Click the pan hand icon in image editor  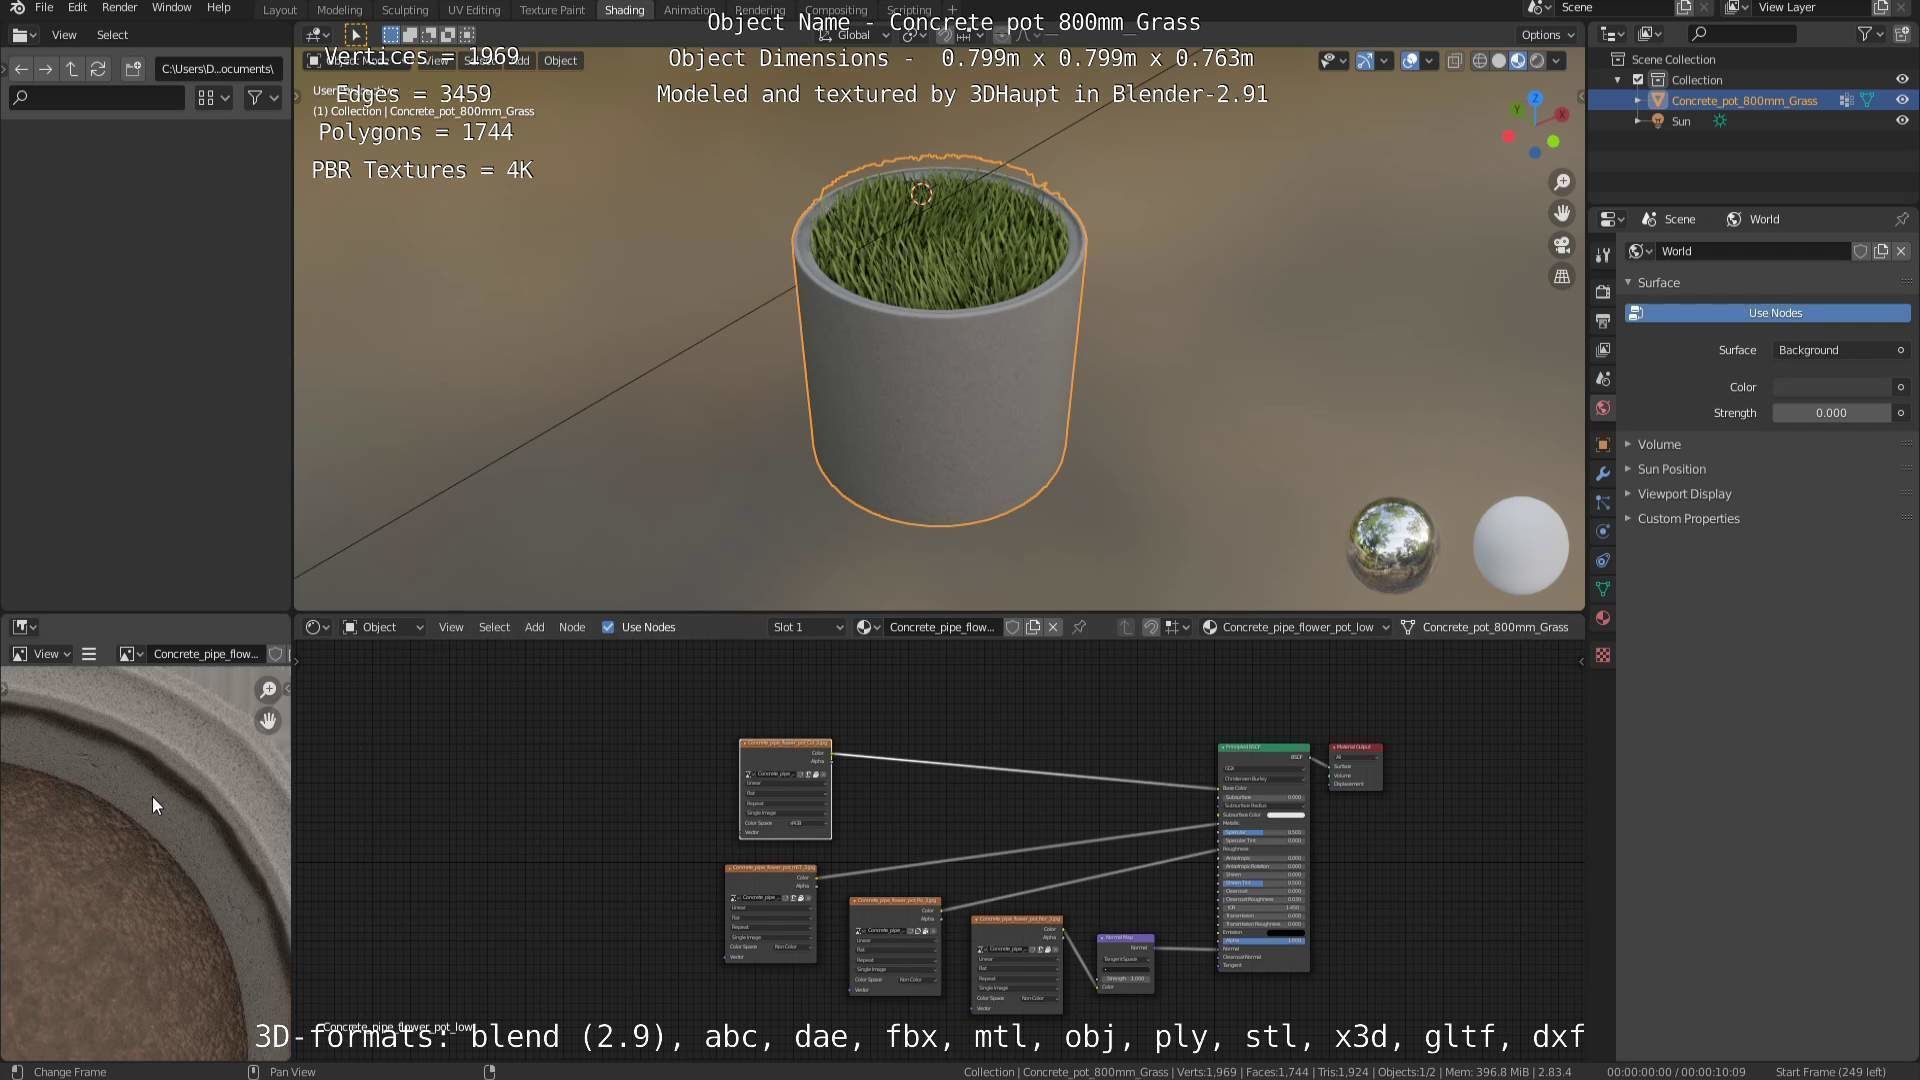coord(268,721)
